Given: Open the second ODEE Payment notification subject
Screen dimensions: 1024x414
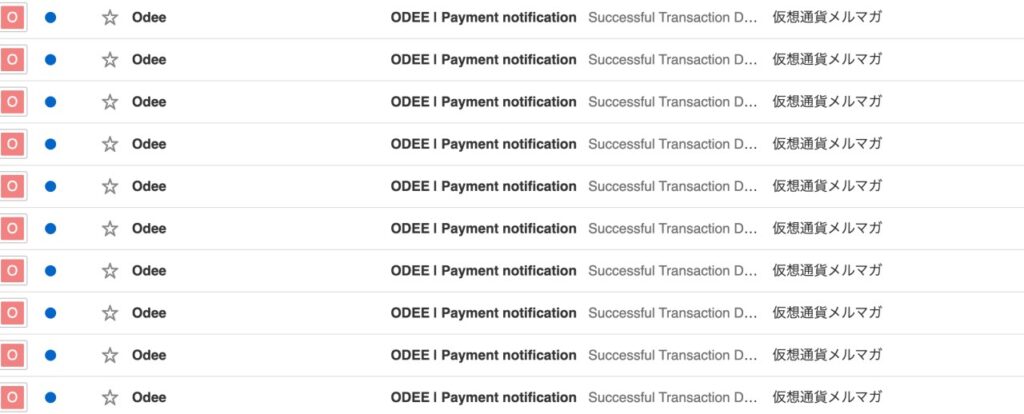Looking at the screenshot, I should [483, 60].
